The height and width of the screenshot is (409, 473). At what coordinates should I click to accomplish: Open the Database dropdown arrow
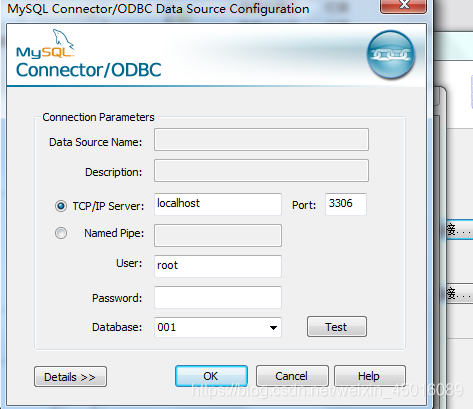click(x=273, y=328)
